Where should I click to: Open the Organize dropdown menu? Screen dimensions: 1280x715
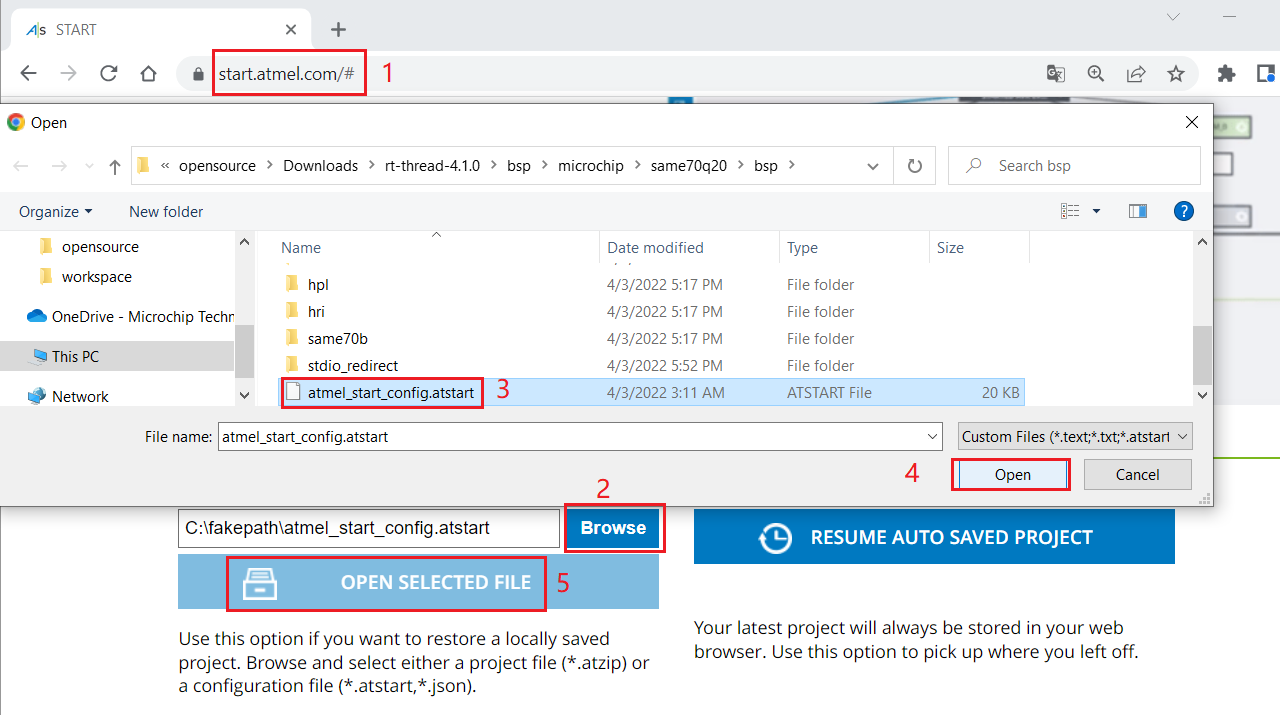coord(55,212)
